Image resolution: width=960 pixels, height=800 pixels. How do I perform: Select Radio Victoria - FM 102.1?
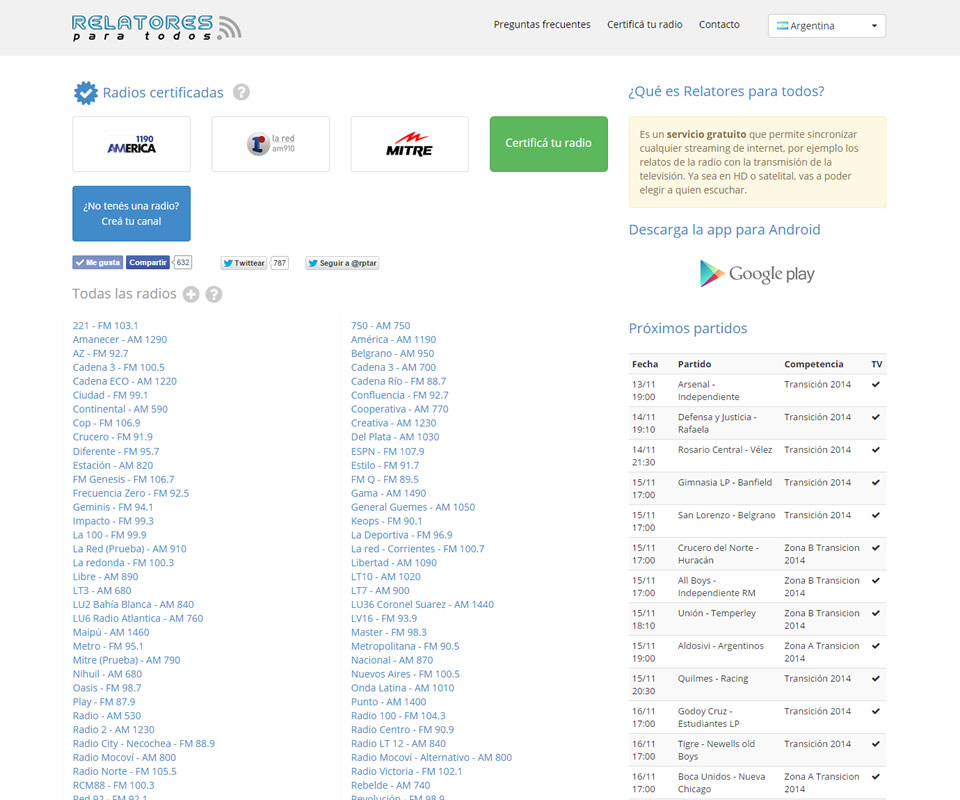pos(407,771)
